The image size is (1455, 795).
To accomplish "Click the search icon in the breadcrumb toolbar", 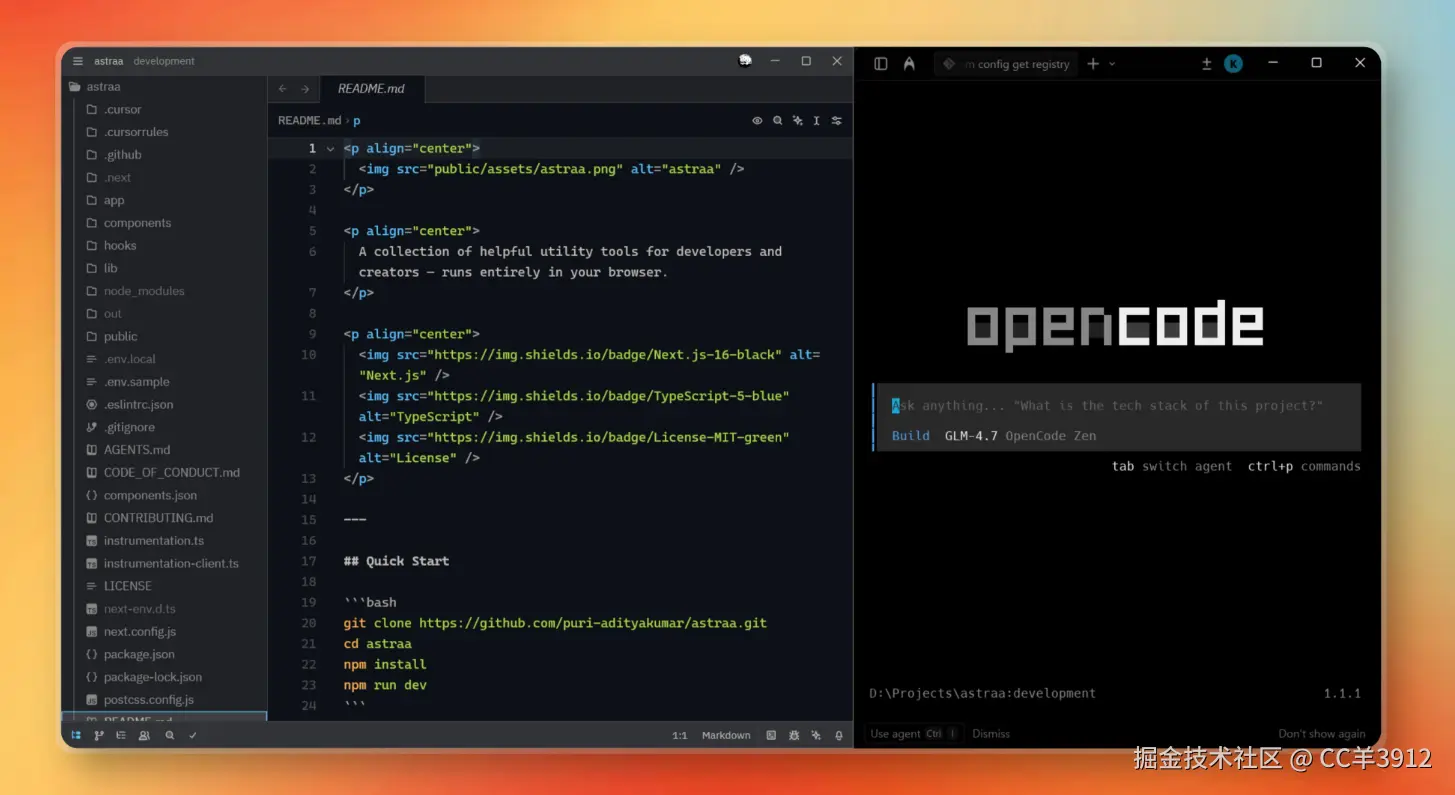I will tap(778, 120).
